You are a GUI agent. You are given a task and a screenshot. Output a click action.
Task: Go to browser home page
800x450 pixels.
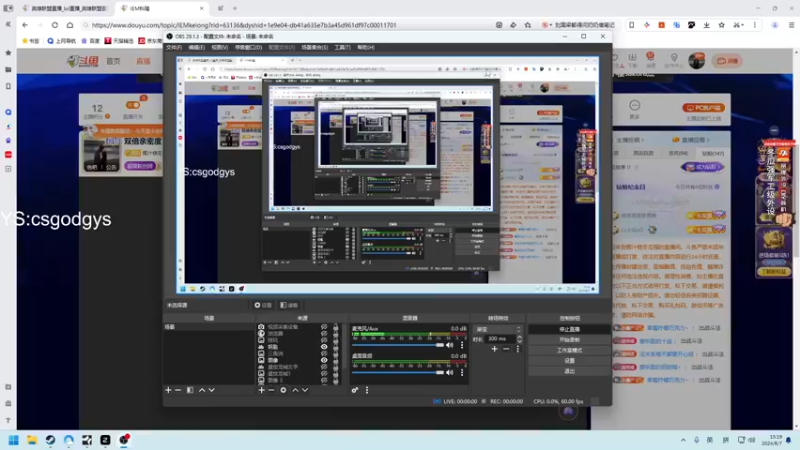(70, 24)
